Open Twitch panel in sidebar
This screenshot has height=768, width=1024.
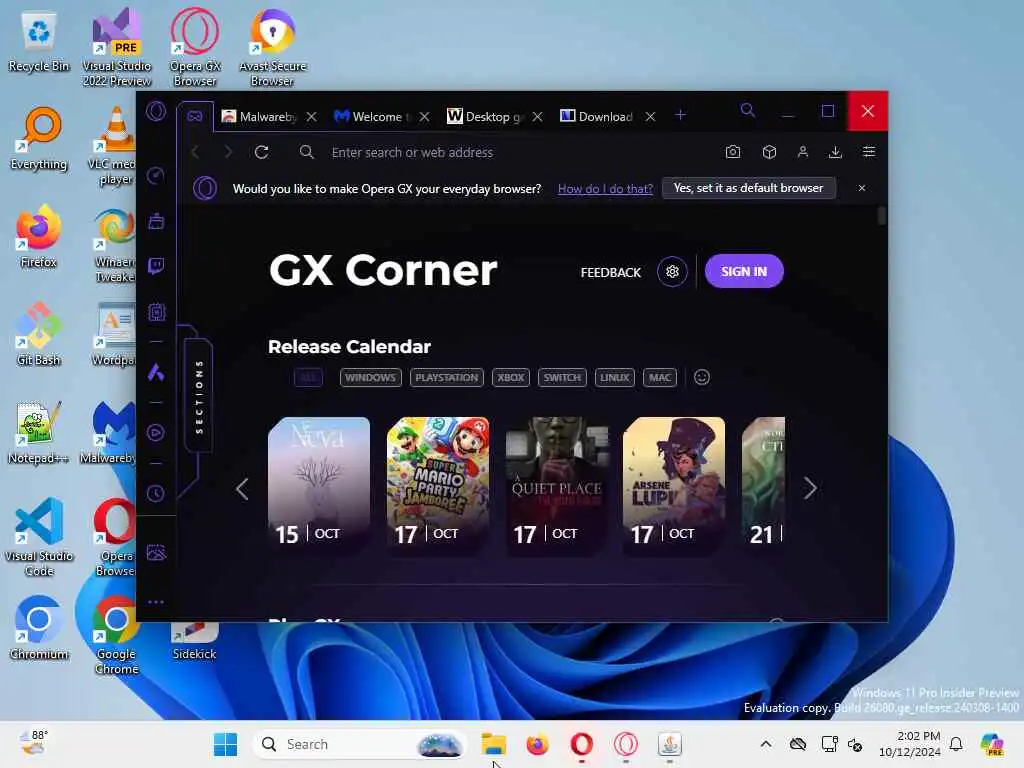156,266
